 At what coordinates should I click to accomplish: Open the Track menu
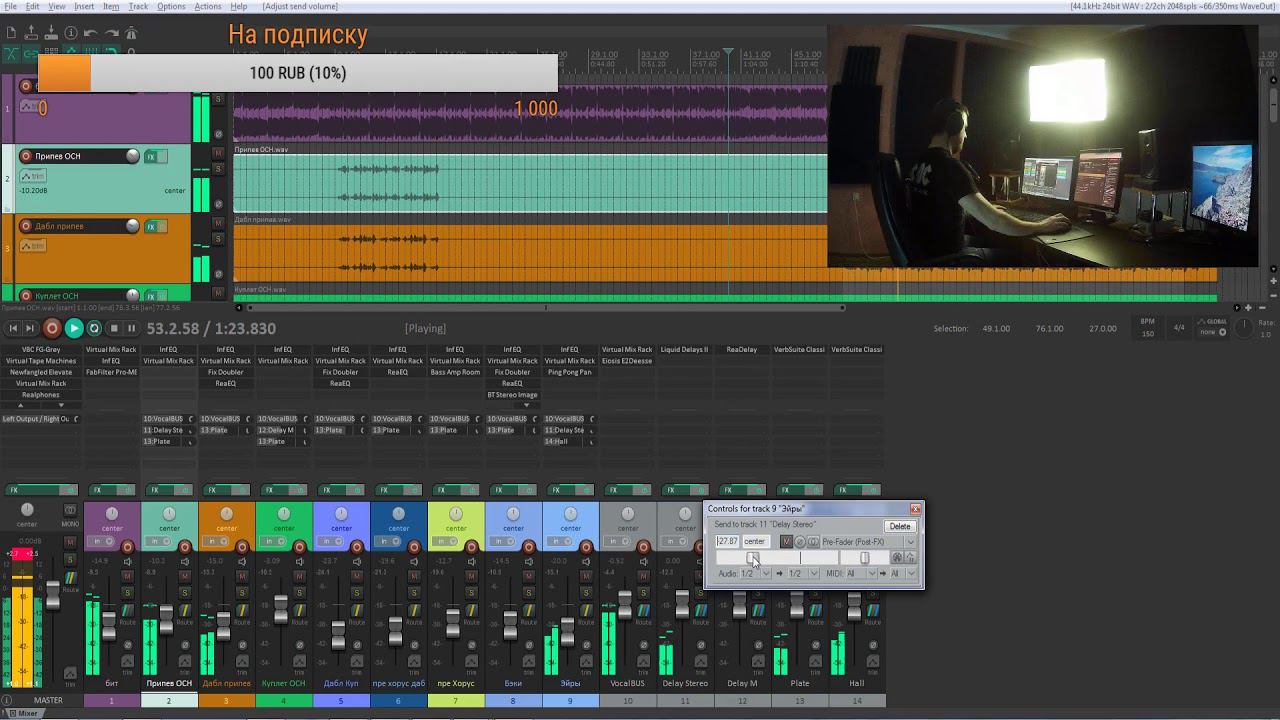138,6
